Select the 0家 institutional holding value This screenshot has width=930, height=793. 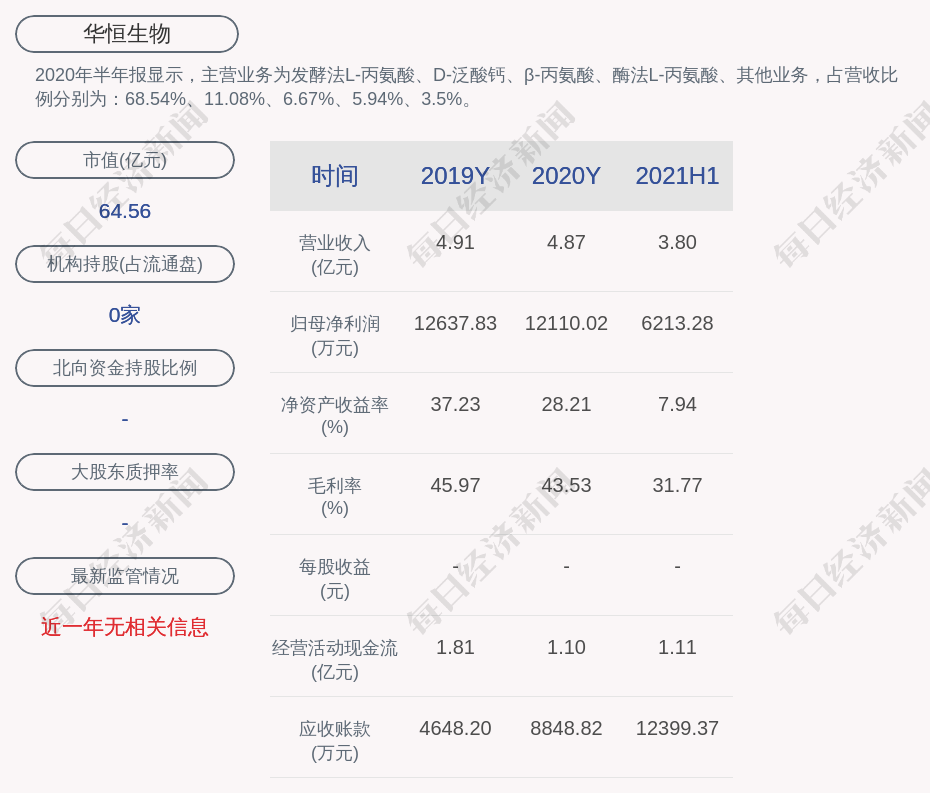pos(125,315)
